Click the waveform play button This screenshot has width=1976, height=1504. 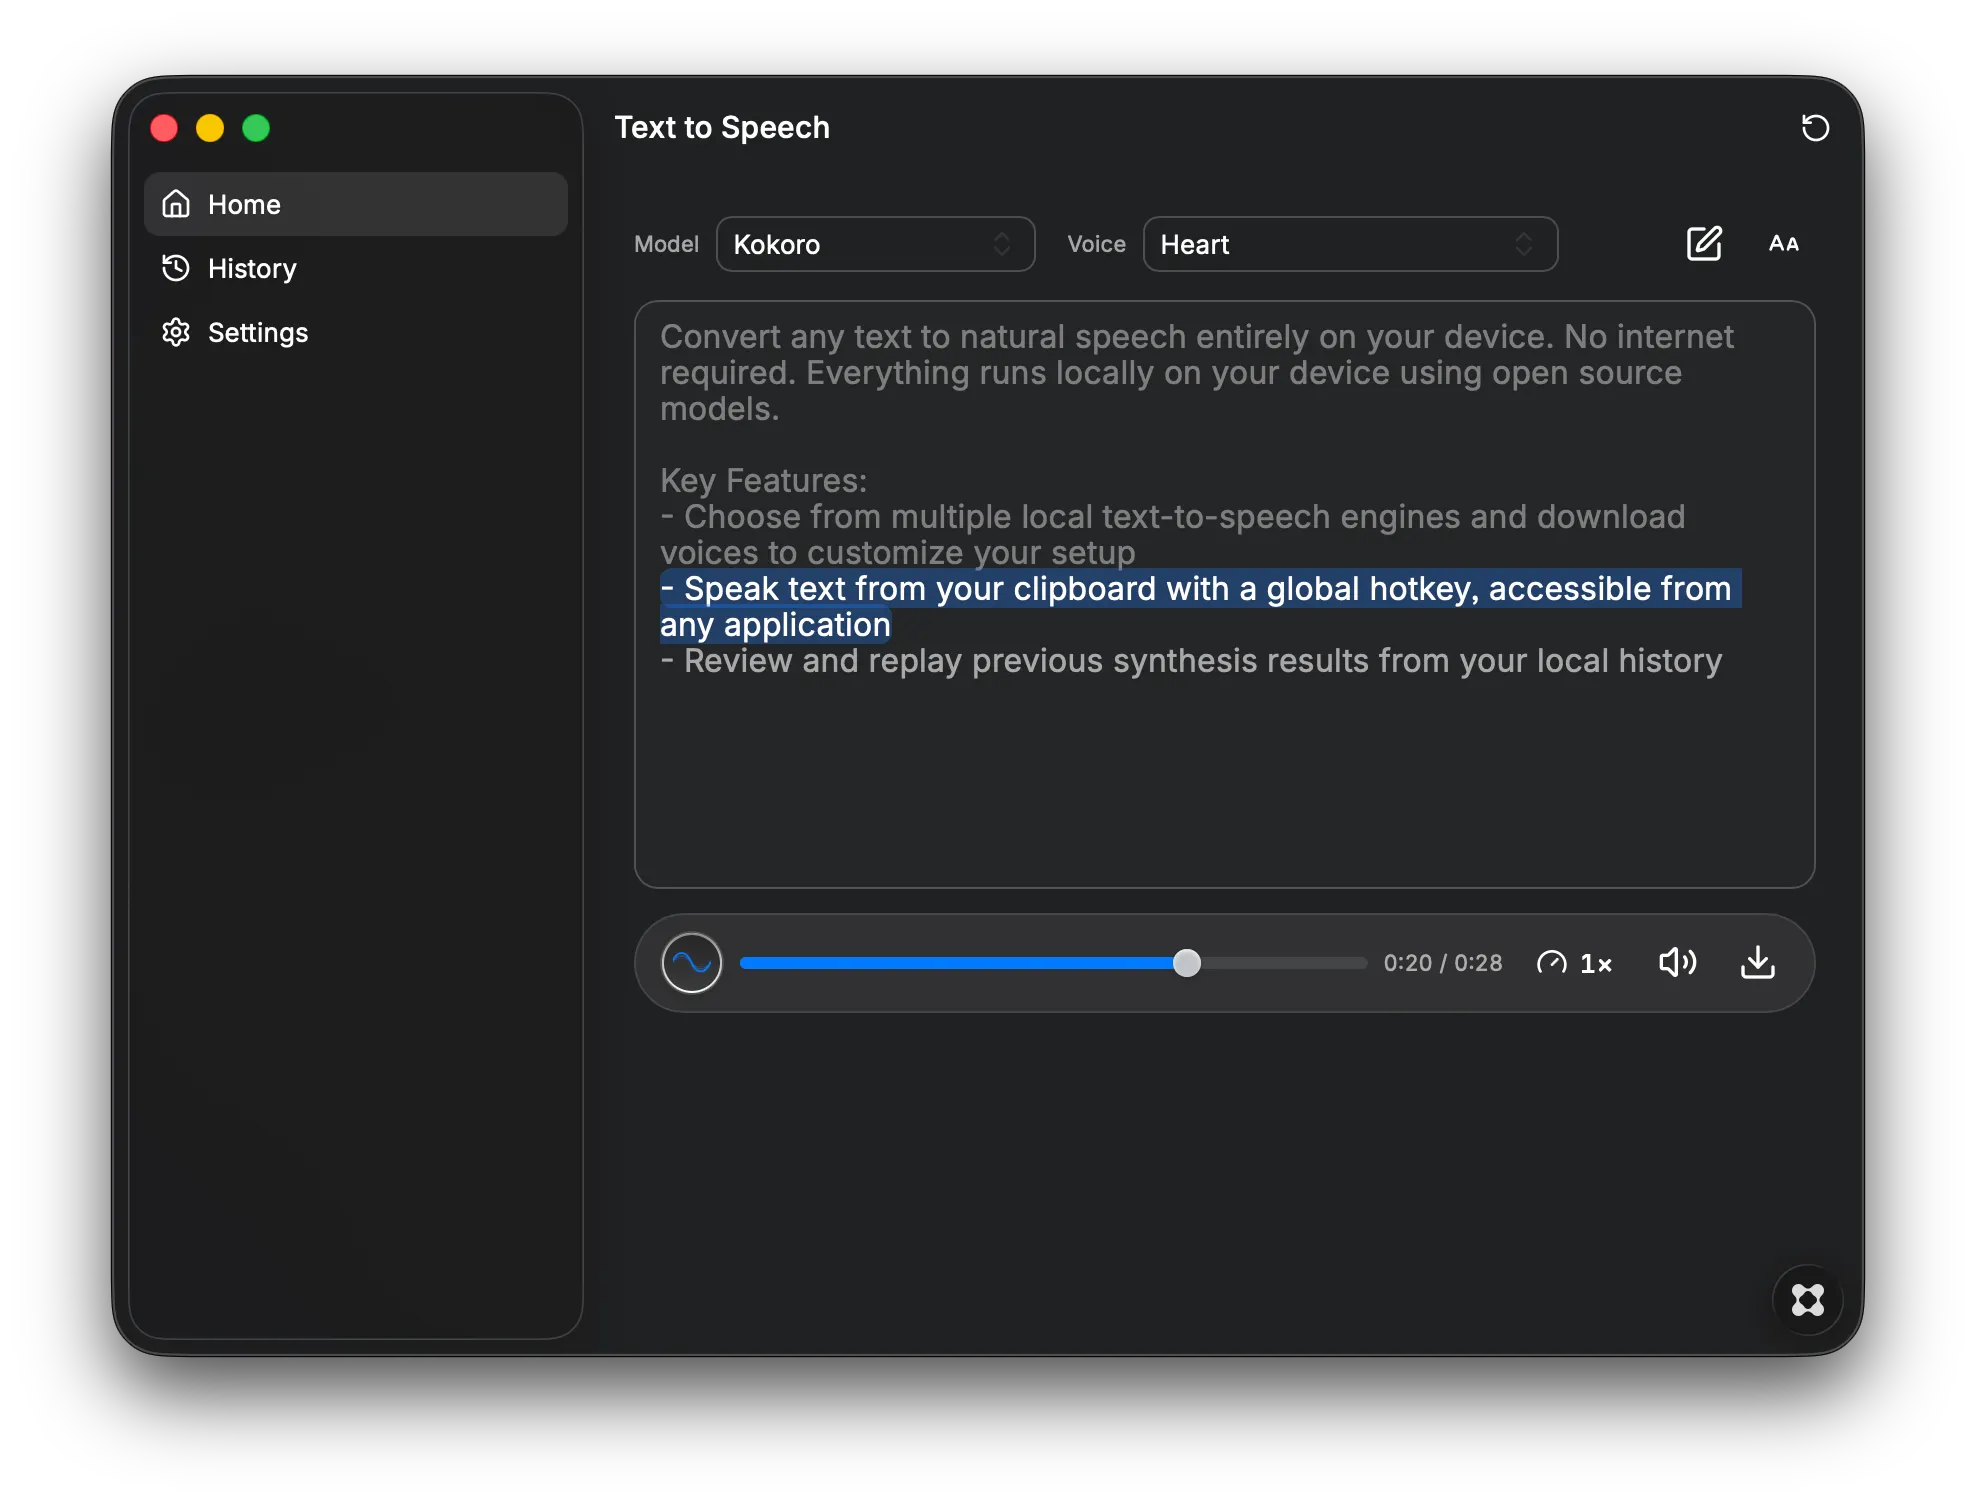[691, 963]
